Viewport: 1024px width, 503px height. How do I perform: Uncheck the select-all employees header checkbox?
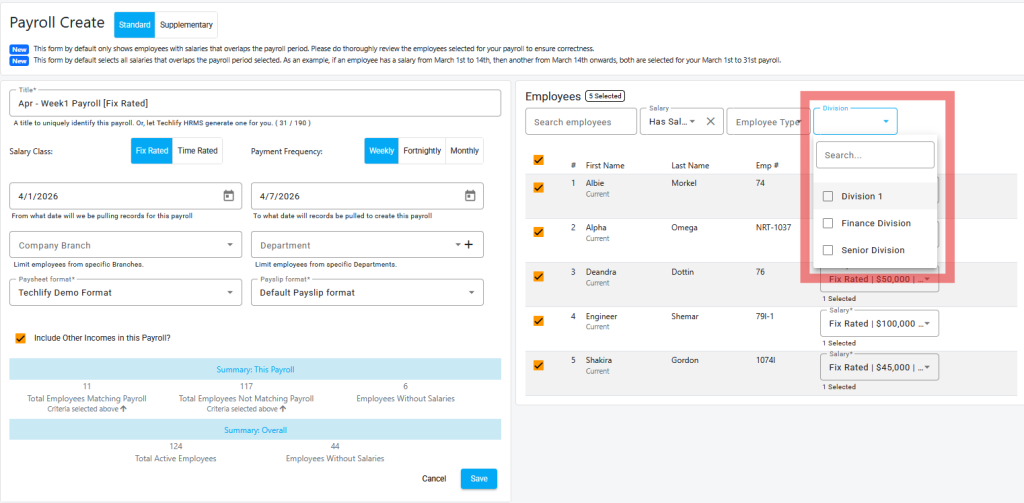point(539,160)
